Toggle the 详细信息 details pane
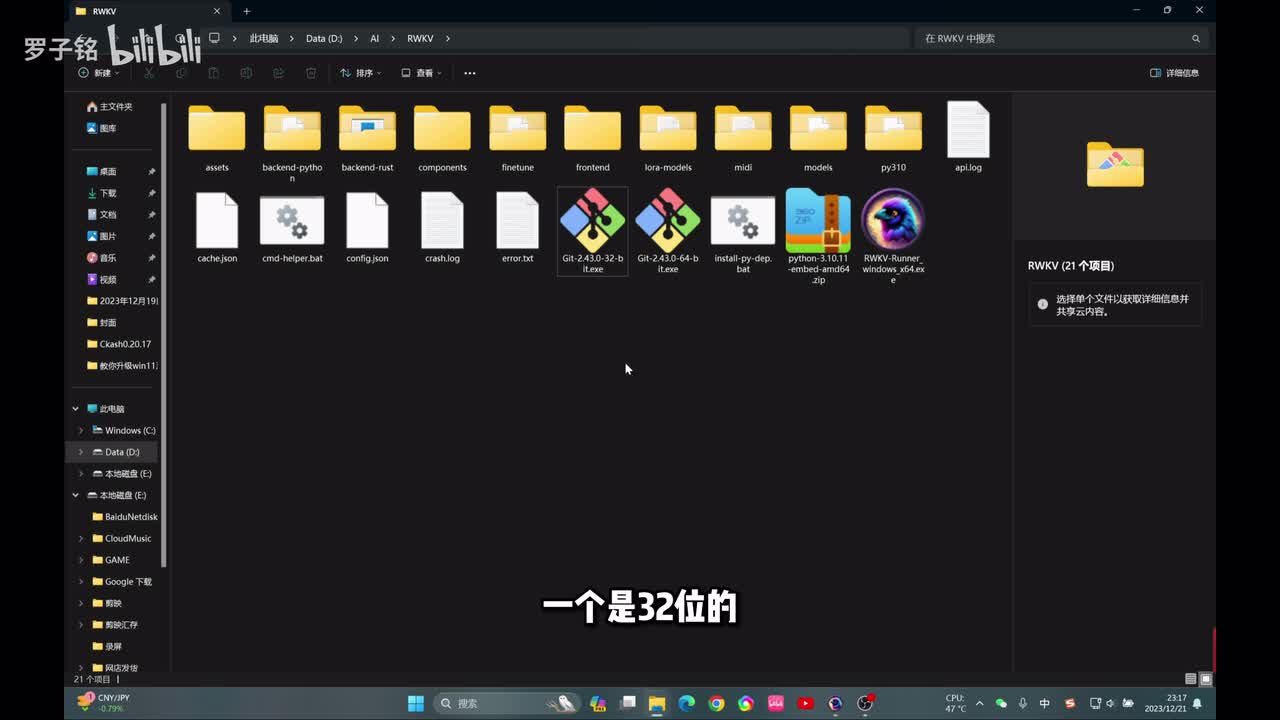 pyautogui.click(x=1174, y=73)
